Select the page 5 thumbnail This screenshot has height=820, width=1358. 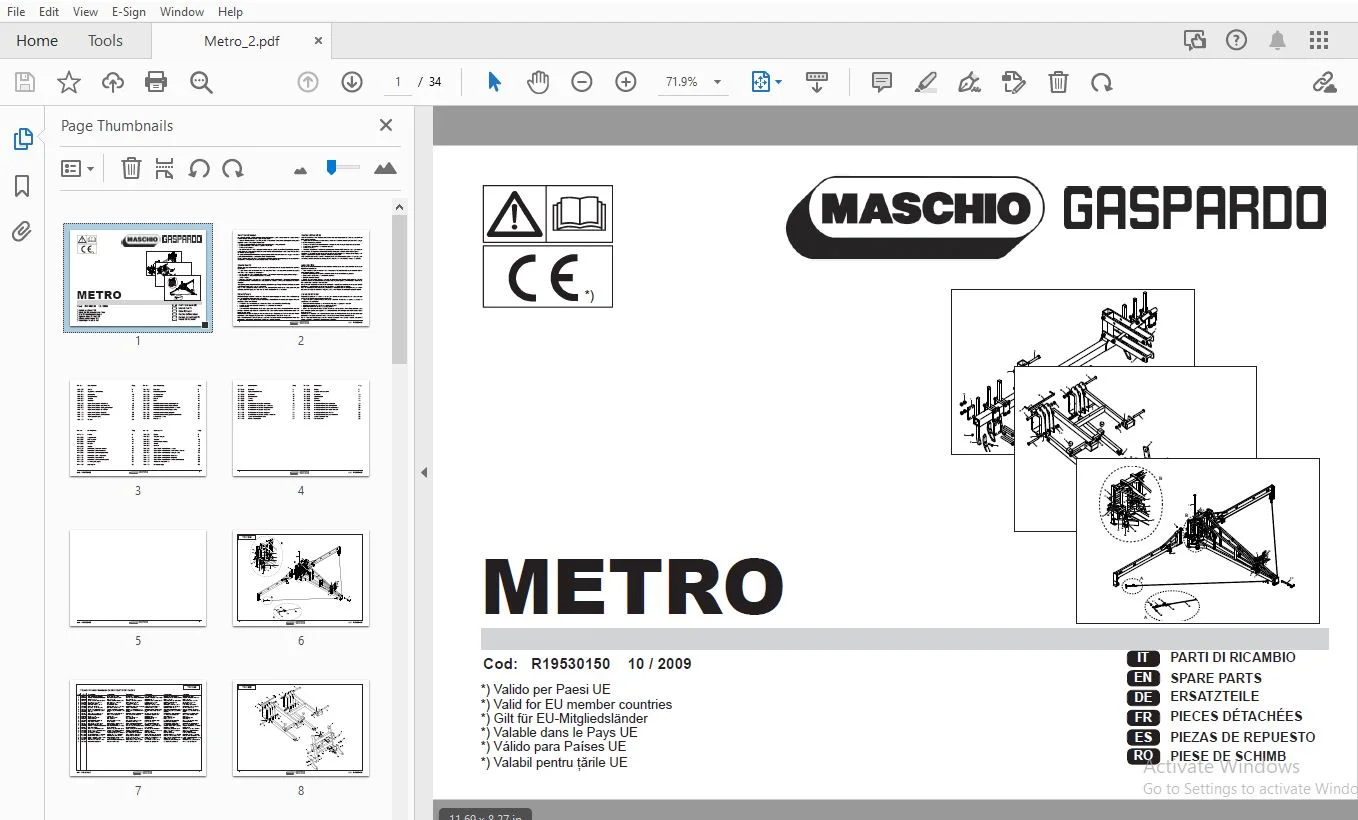138,578
